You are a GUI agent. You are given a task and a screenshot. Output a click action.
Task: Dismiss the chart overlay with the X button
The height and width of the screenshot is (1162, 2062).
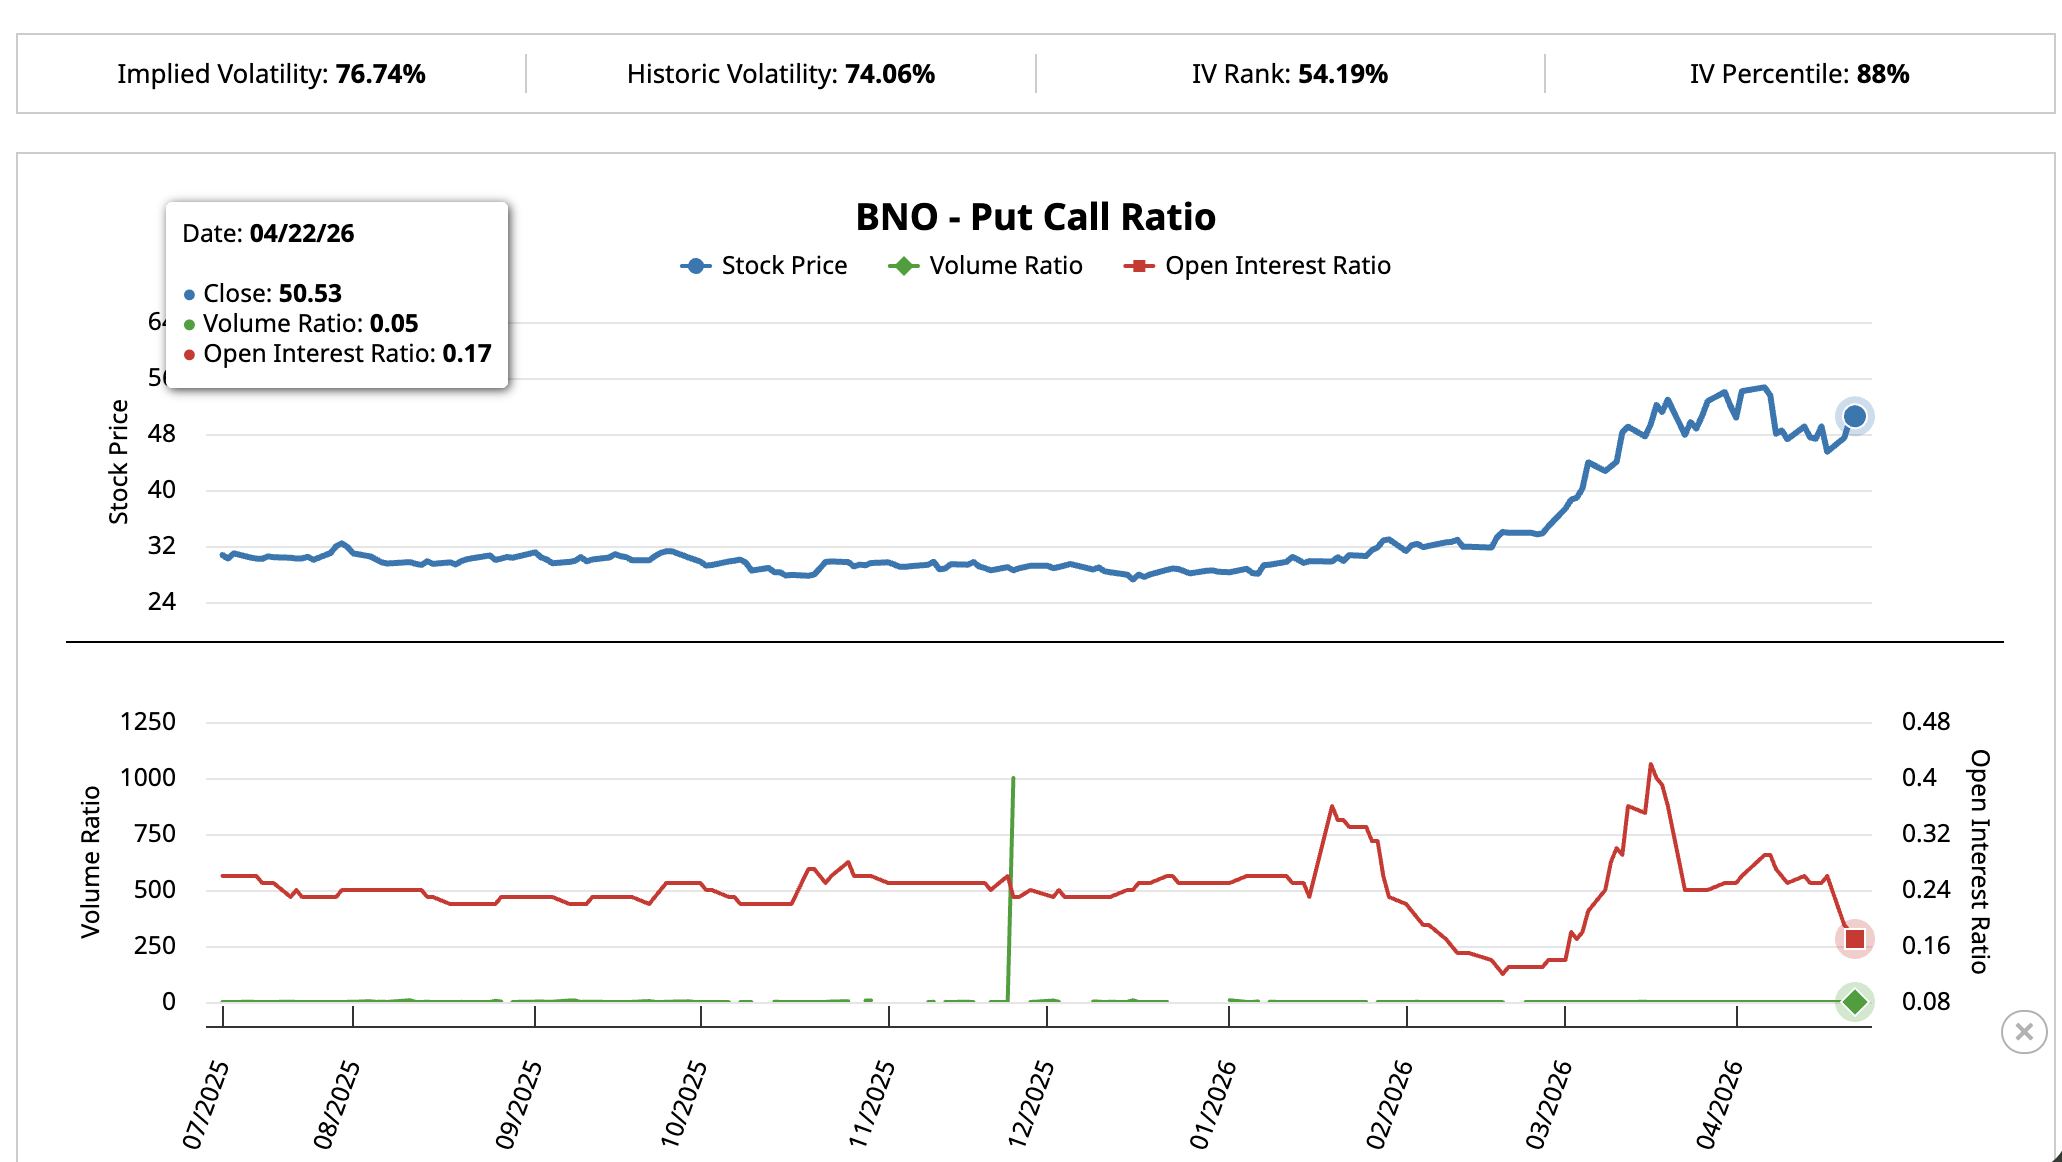(2024, 1032)
